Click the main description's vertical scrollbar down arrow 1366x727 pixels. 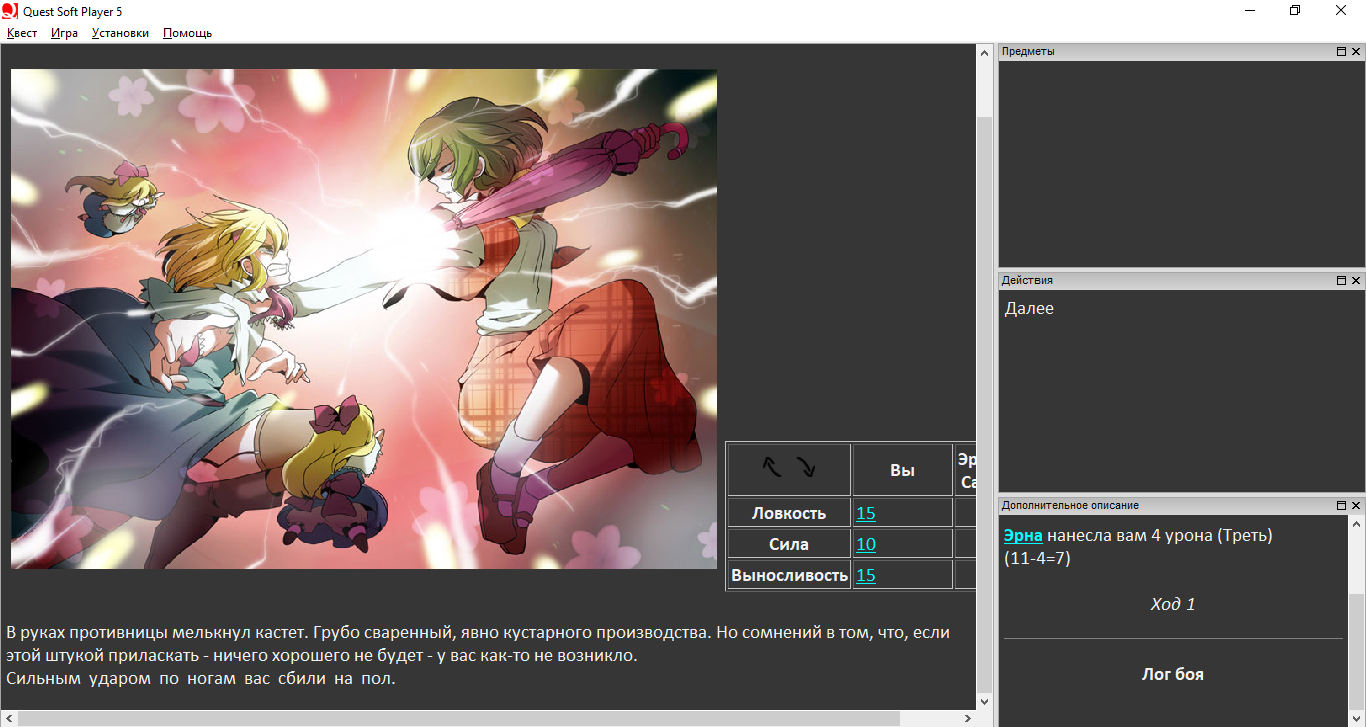tap(984, 701)
